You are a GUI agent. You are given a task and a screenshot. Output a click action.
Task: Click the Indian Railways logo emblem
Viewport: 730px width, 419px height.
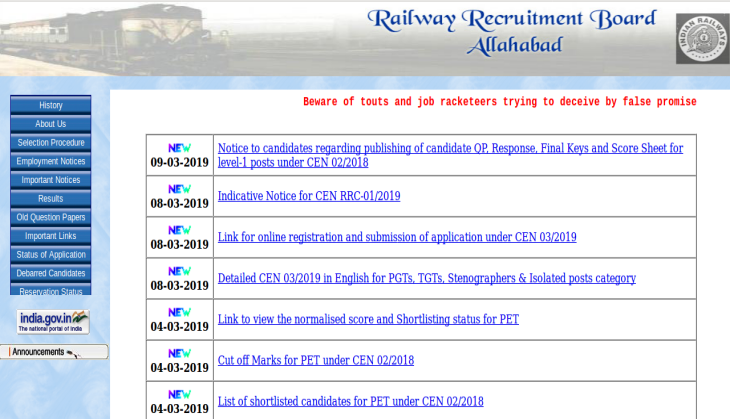tap(702, 39)
